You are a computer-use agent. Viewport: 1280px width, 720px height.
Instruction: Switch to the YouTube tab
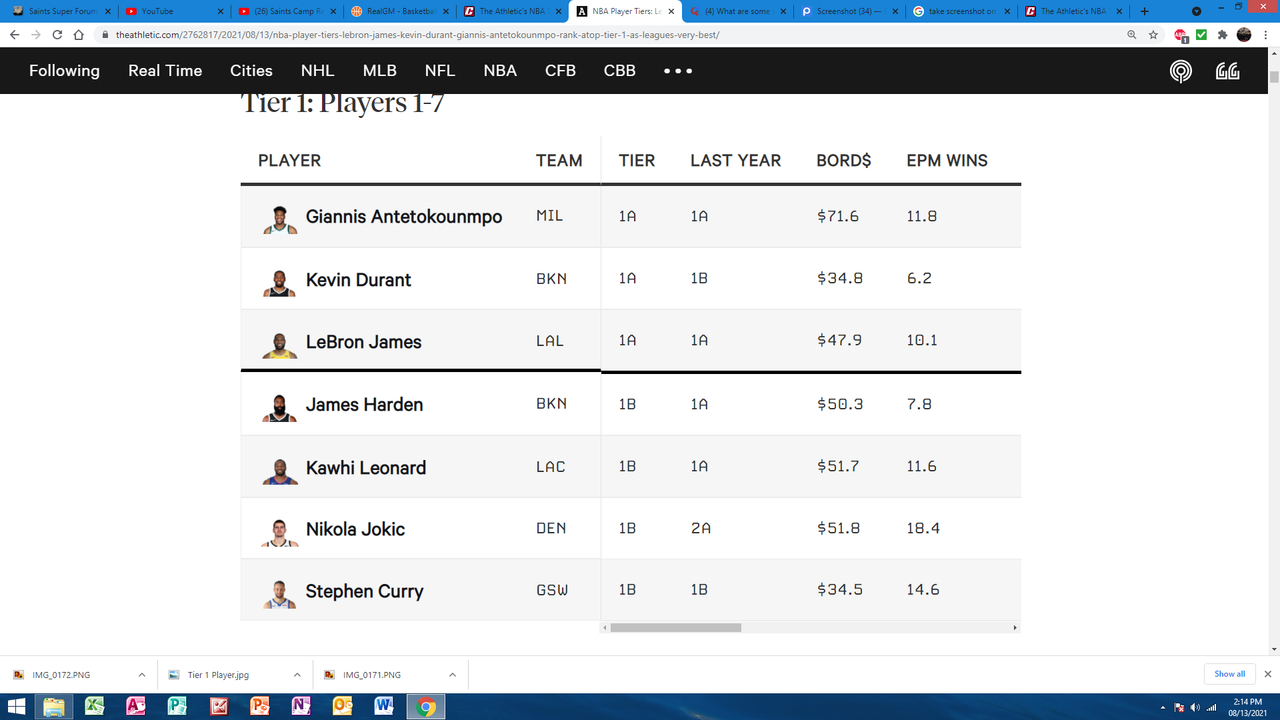(174, 11)
